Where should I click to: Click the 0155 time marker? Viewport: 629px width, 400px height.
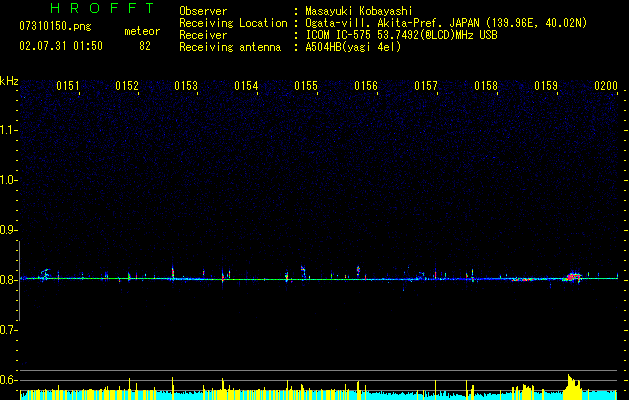pos(306,86)
